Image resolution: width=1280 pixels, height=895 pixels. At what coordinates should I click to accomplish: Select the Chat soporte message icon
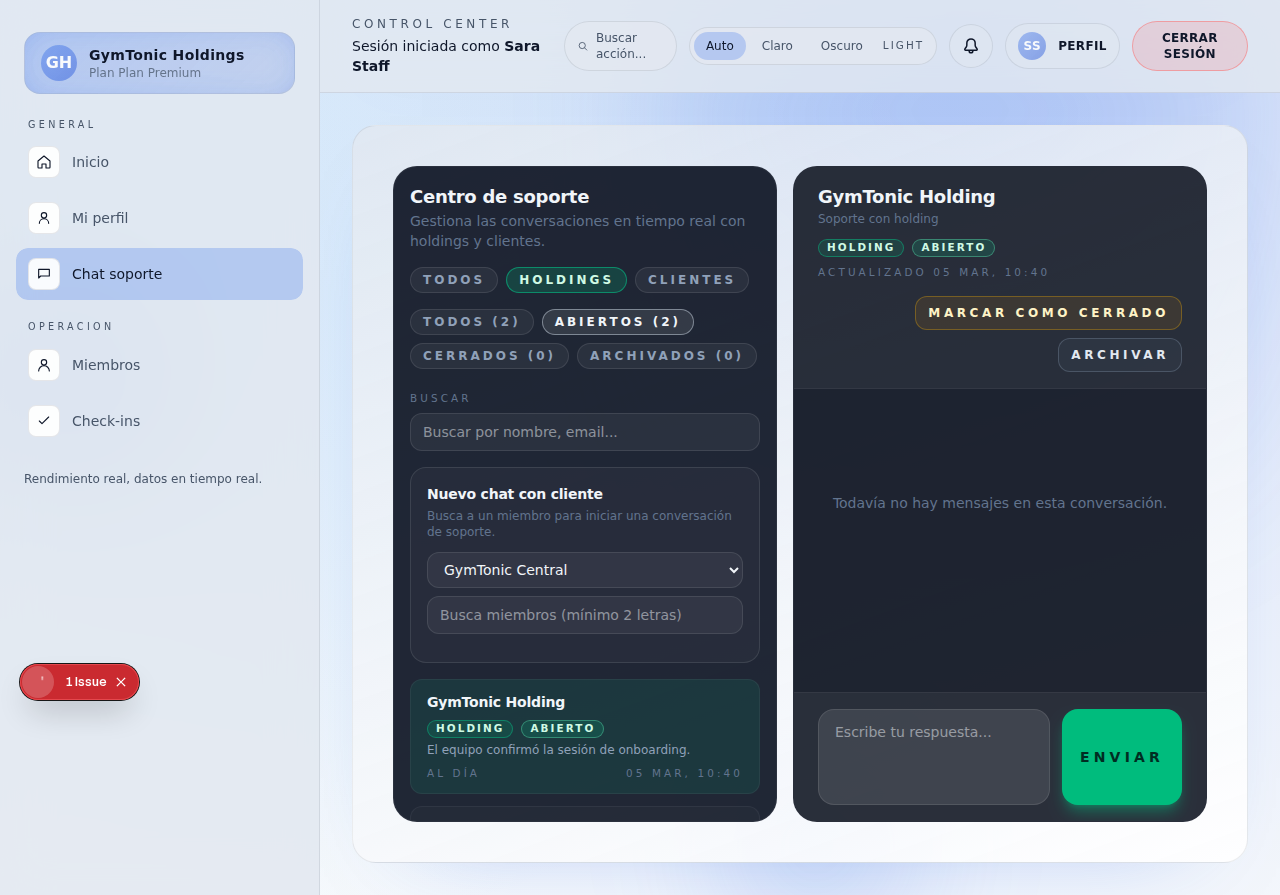pyautogui.click(x=44, y=274)
